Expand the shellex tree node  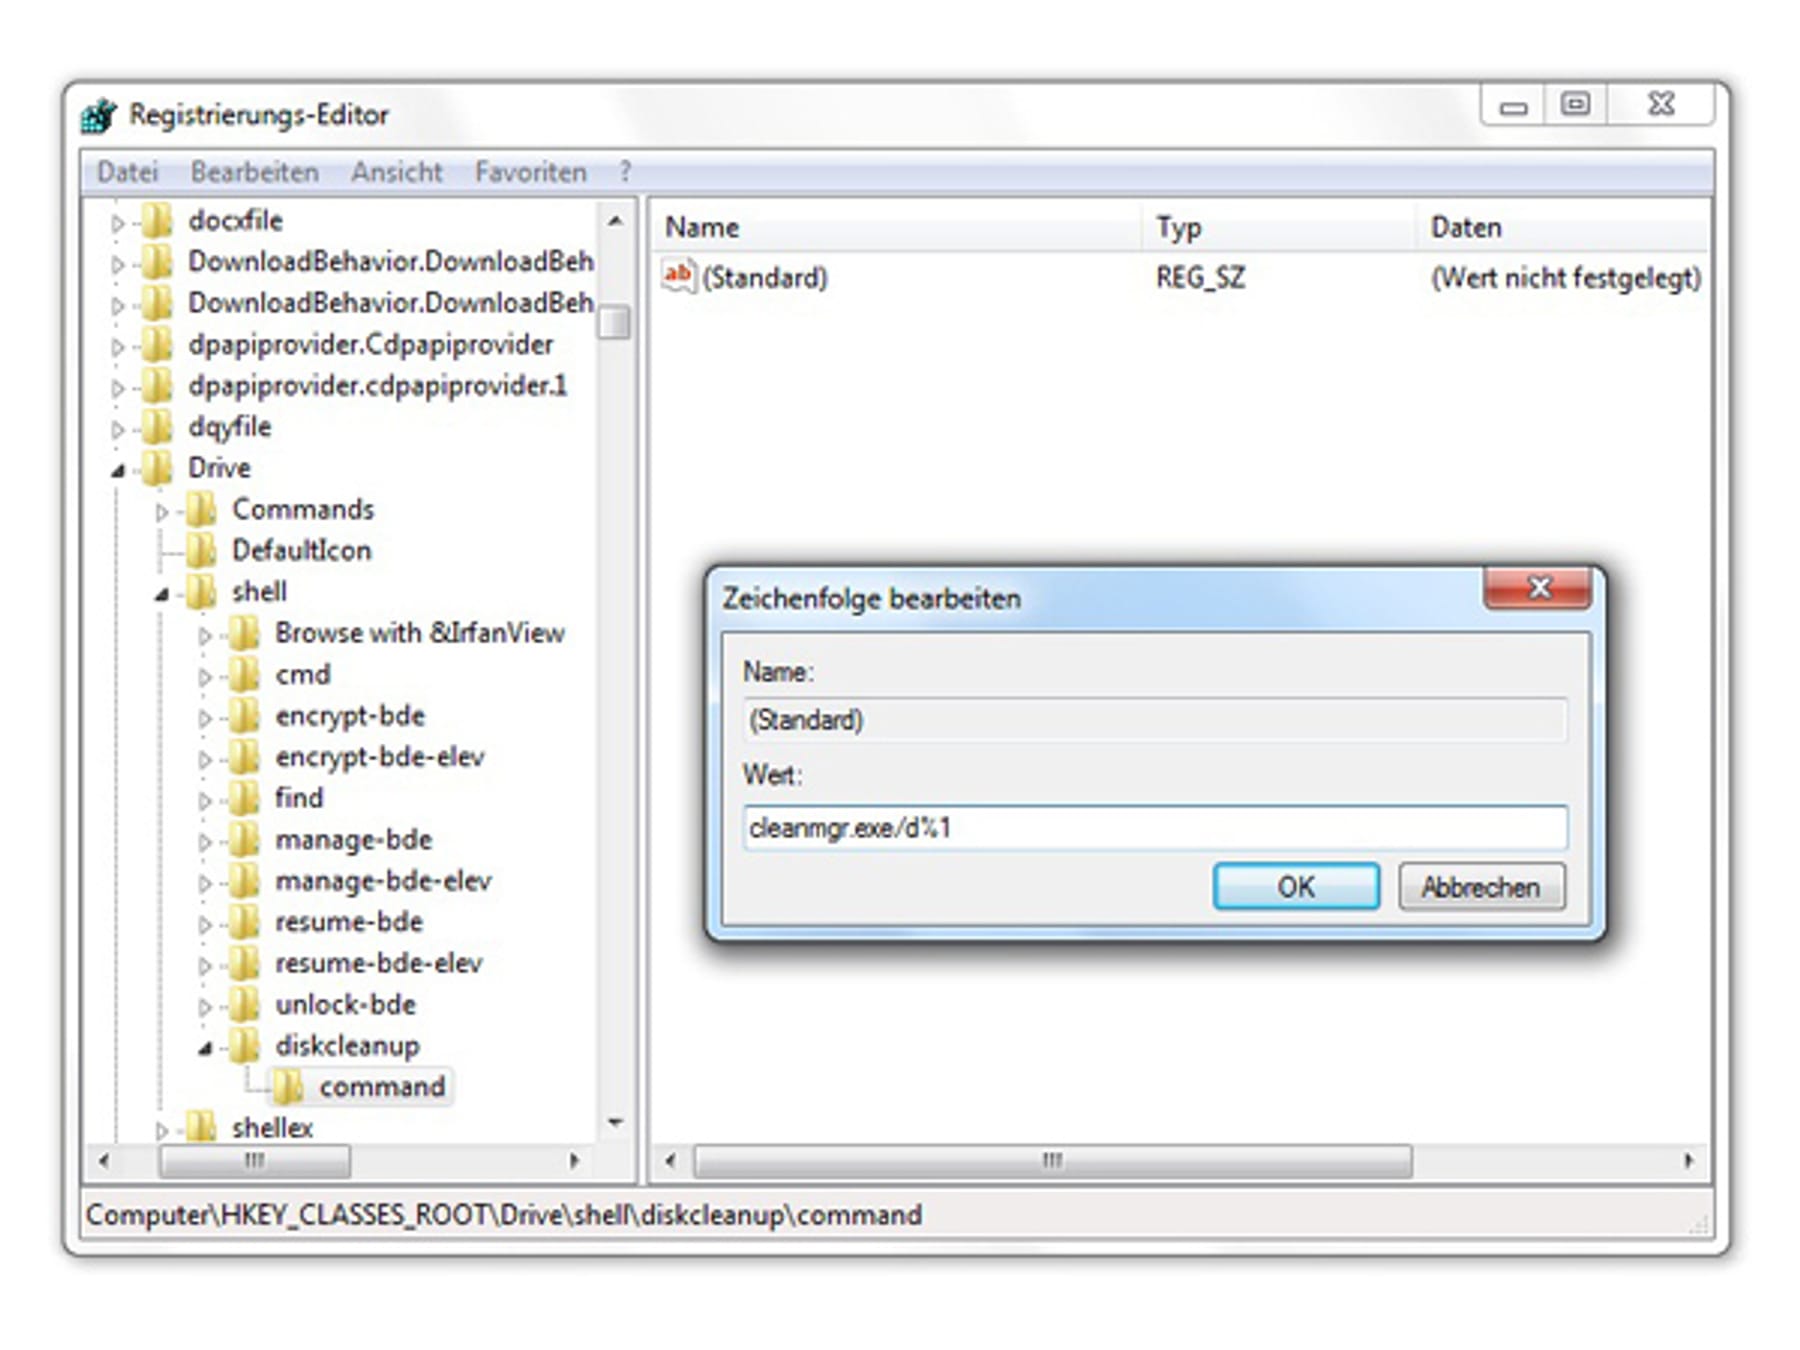[162, 1130]
